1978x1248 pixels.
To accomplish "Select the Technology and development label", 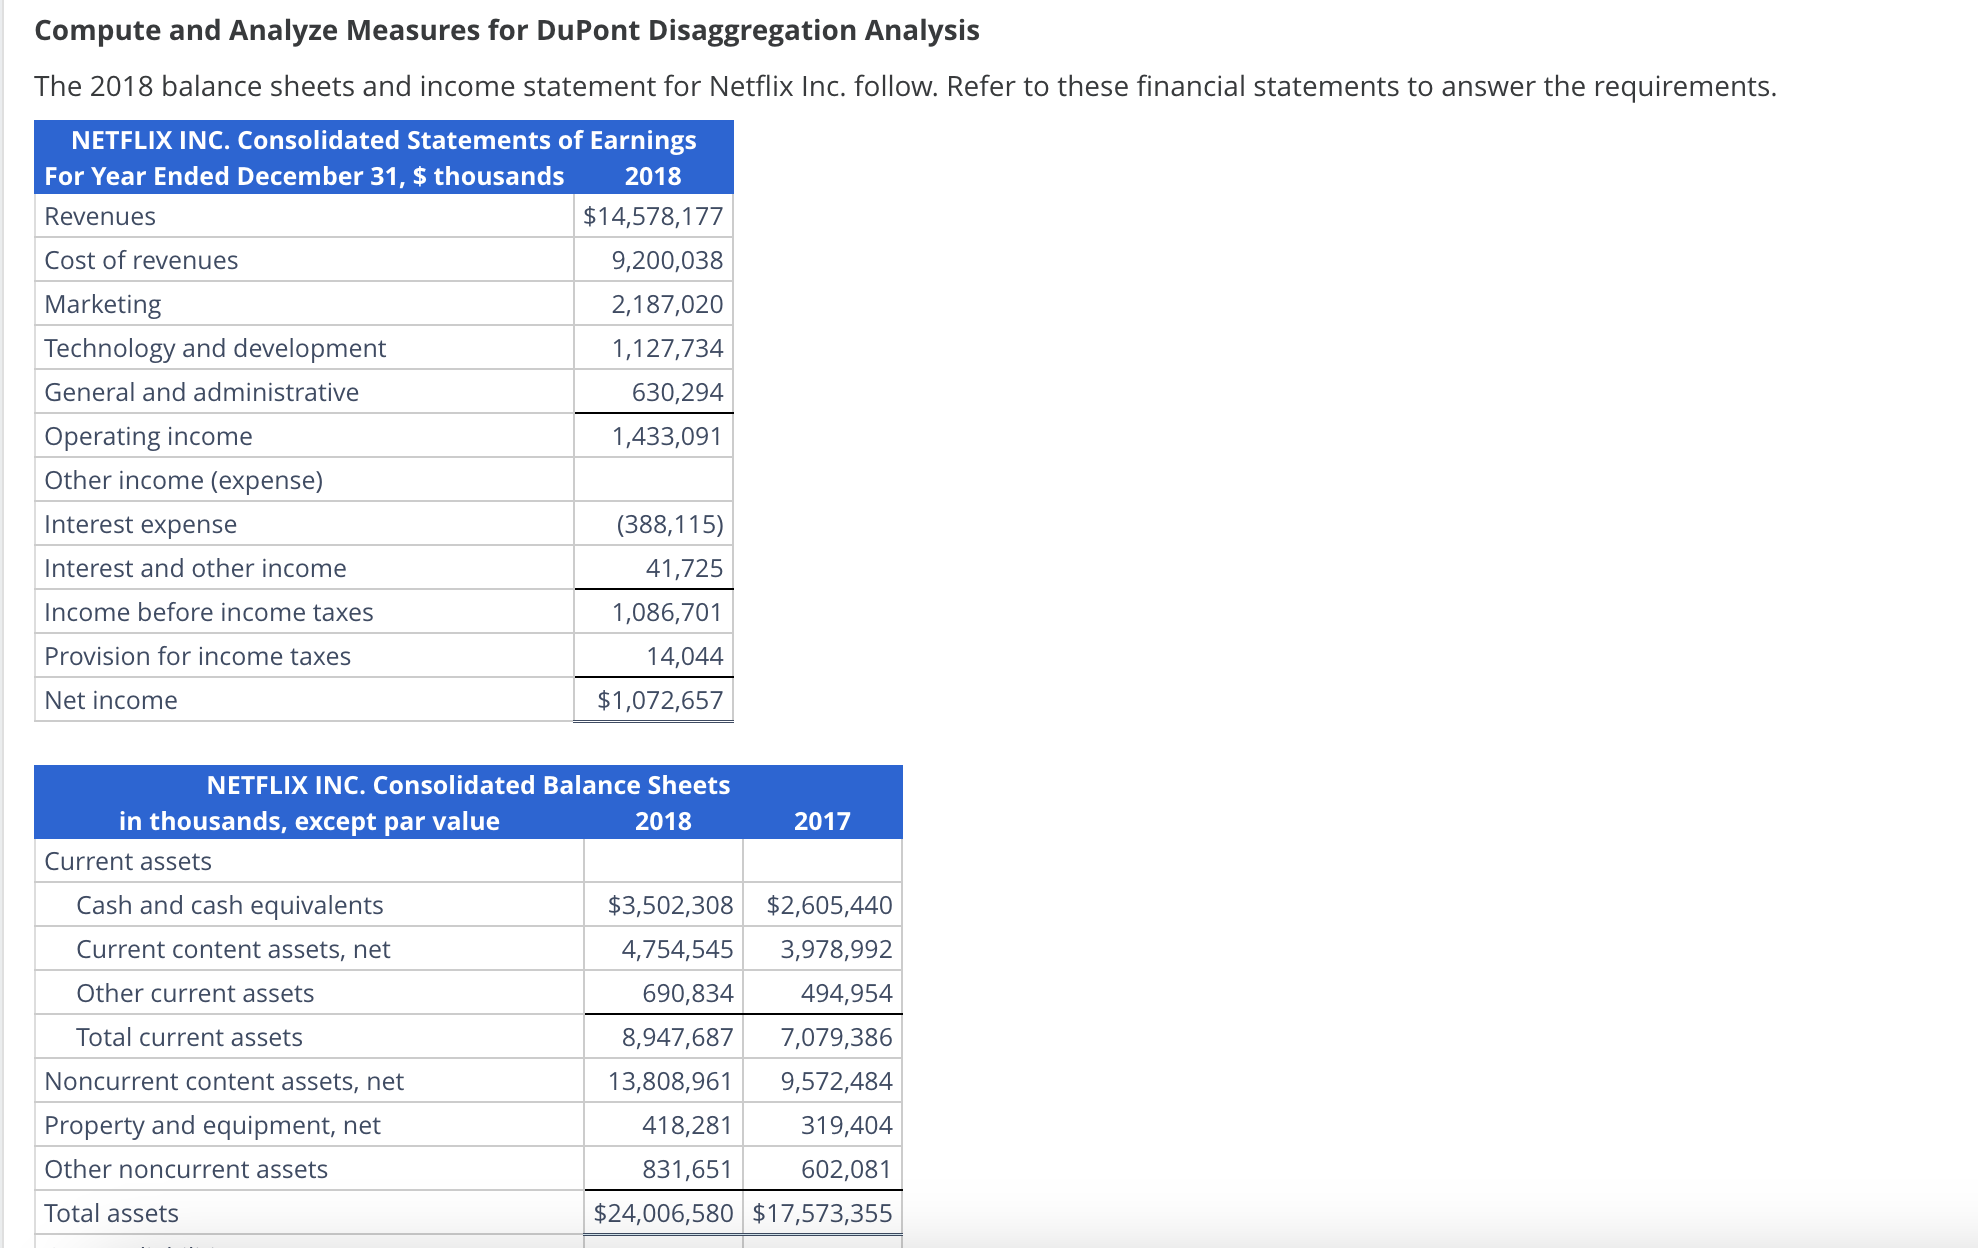I will (x=215, y=348).
